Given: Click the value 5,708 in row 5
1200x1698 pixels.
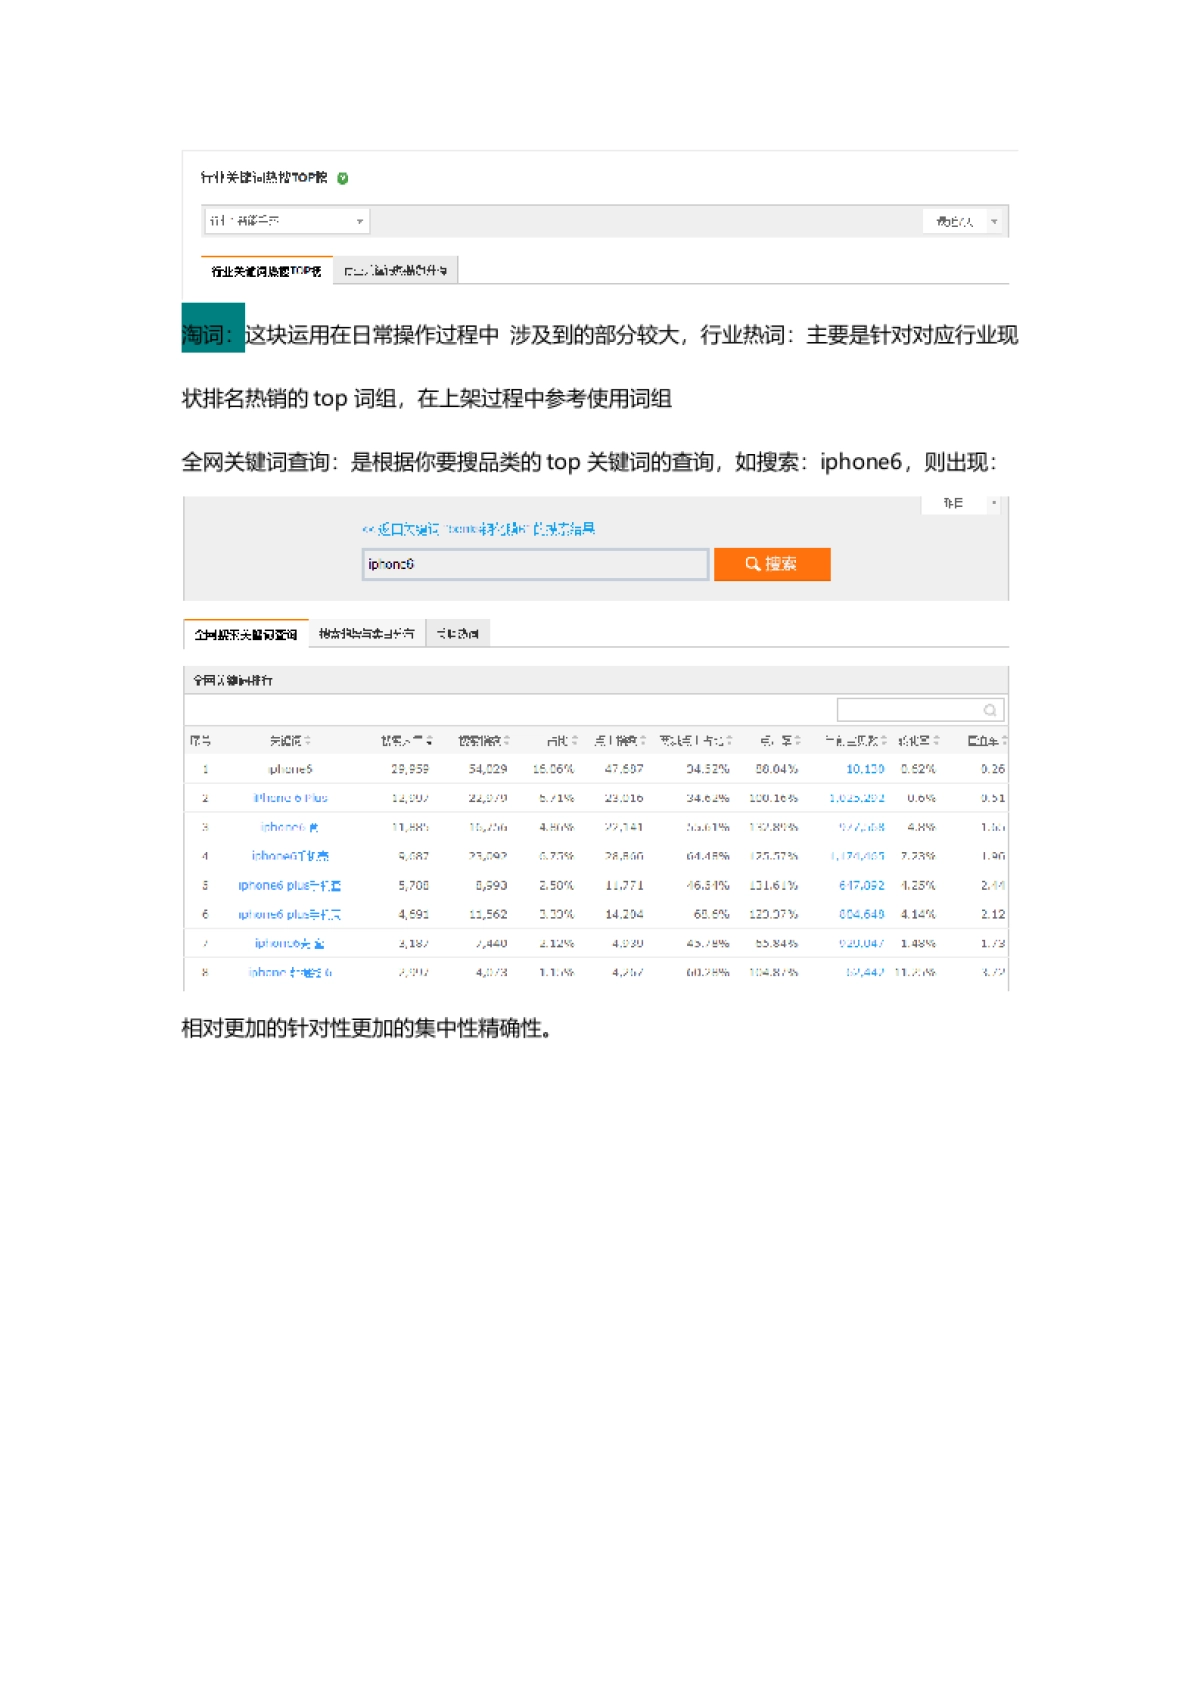Looking at the screenshot, I should pos(414,886).
